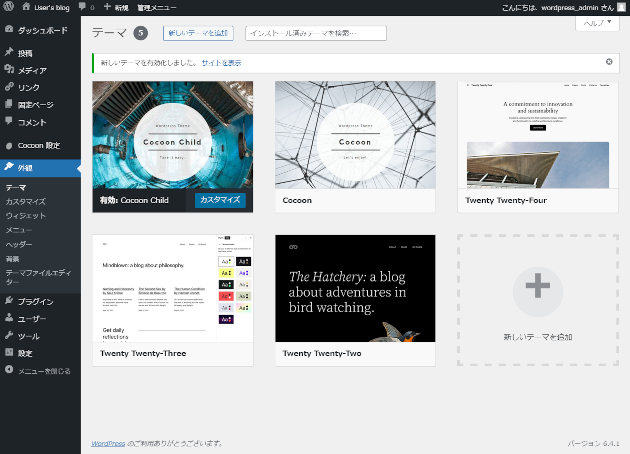Screen dimensions: 630x454
Task: Click the installed themes search field
Action: click(x=315, y=33)
